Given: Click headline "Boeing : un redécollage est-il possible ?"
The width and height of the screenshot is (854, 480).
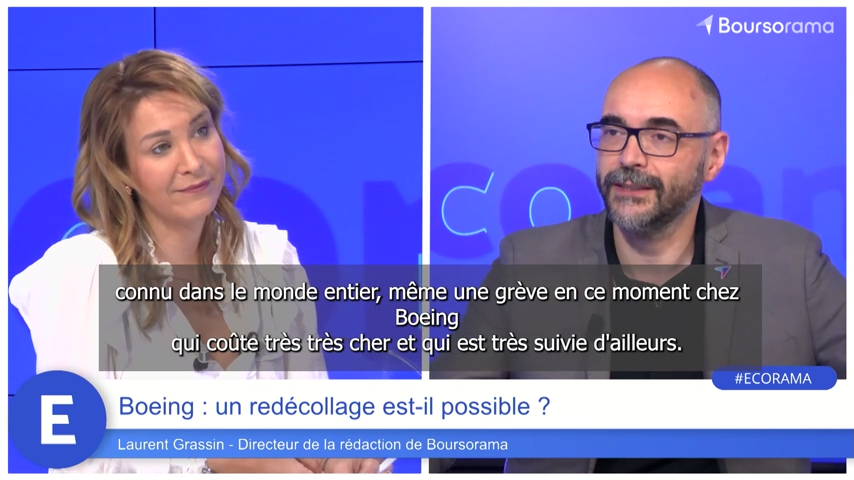Looking at the screenshot, I should pyautogui.click(x=334, y=406).
